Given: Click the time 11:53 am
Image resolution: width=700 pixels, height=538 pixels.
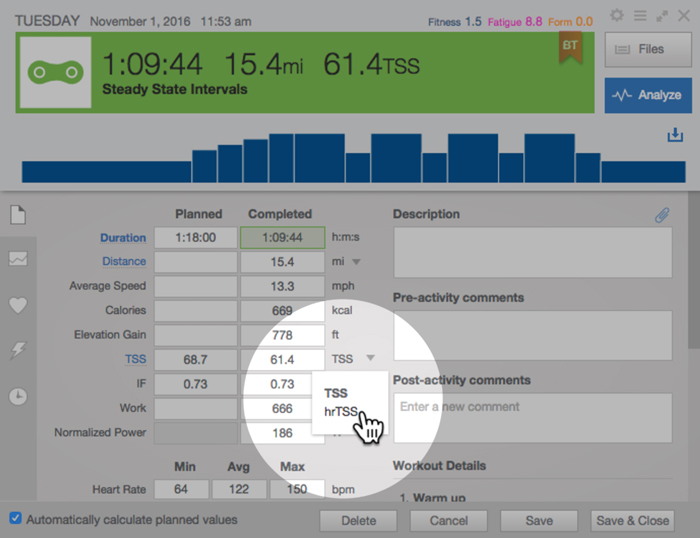Looking at the screenshot, I should (x=226, y=21).
